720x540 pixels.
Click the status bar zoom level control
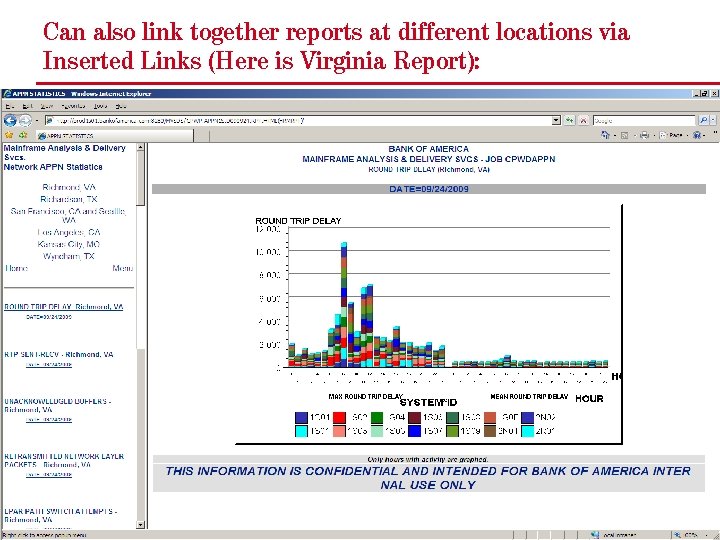(x=693, y=535)
